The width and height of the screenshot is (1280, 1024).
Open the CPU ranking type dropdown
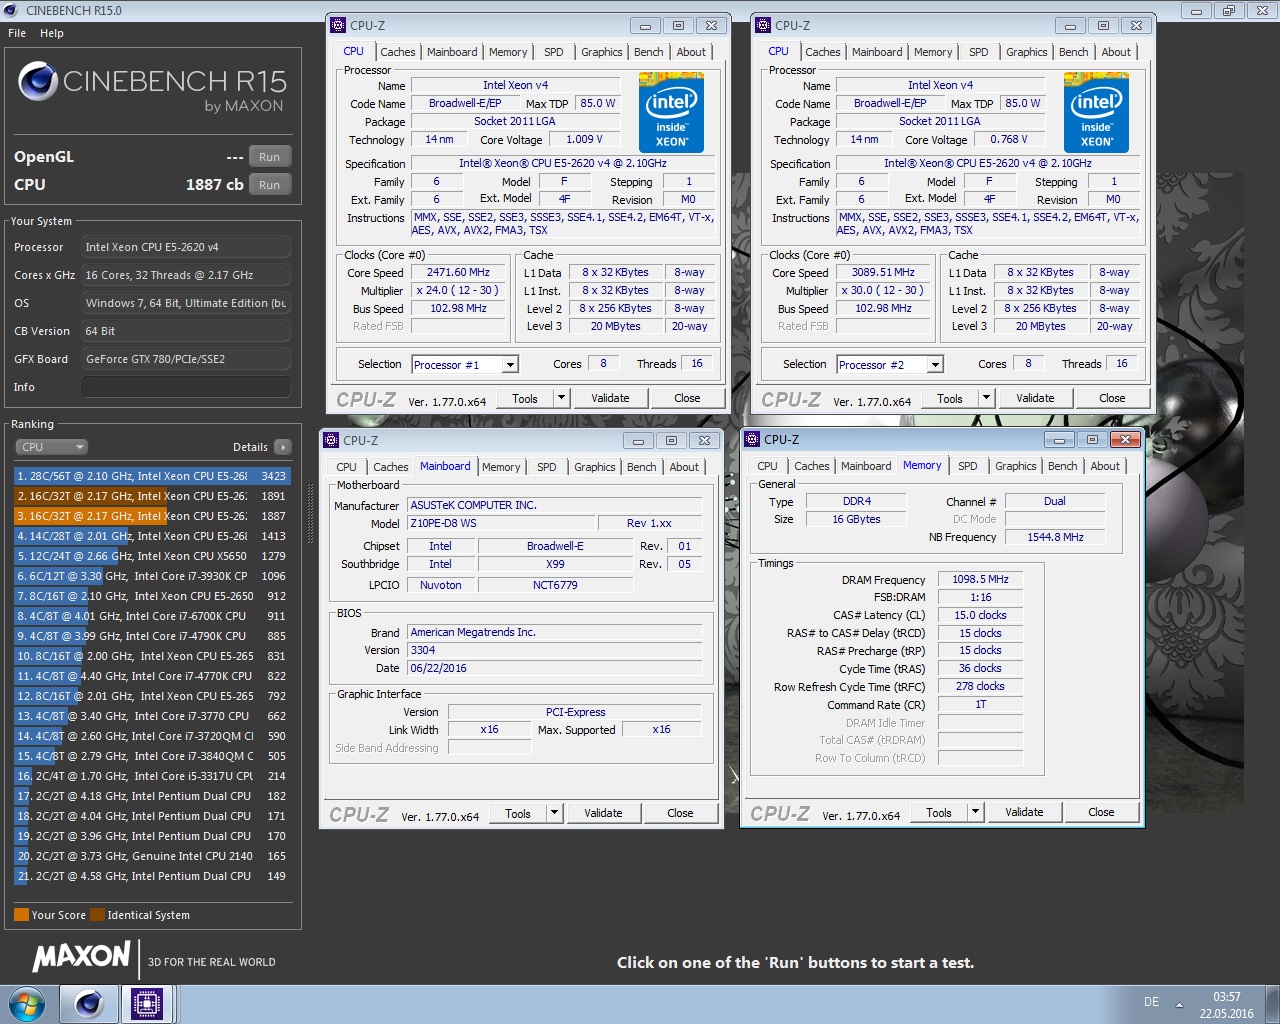[52, 447]
